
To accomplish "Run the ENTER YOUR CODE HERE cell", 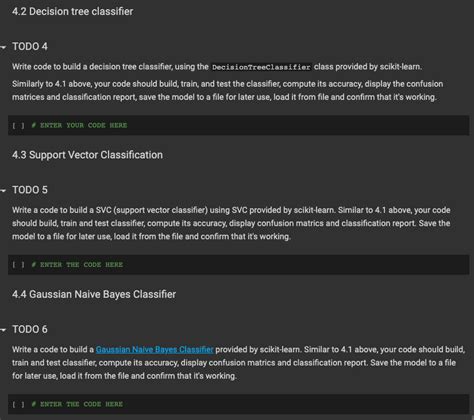I will 18,125.
